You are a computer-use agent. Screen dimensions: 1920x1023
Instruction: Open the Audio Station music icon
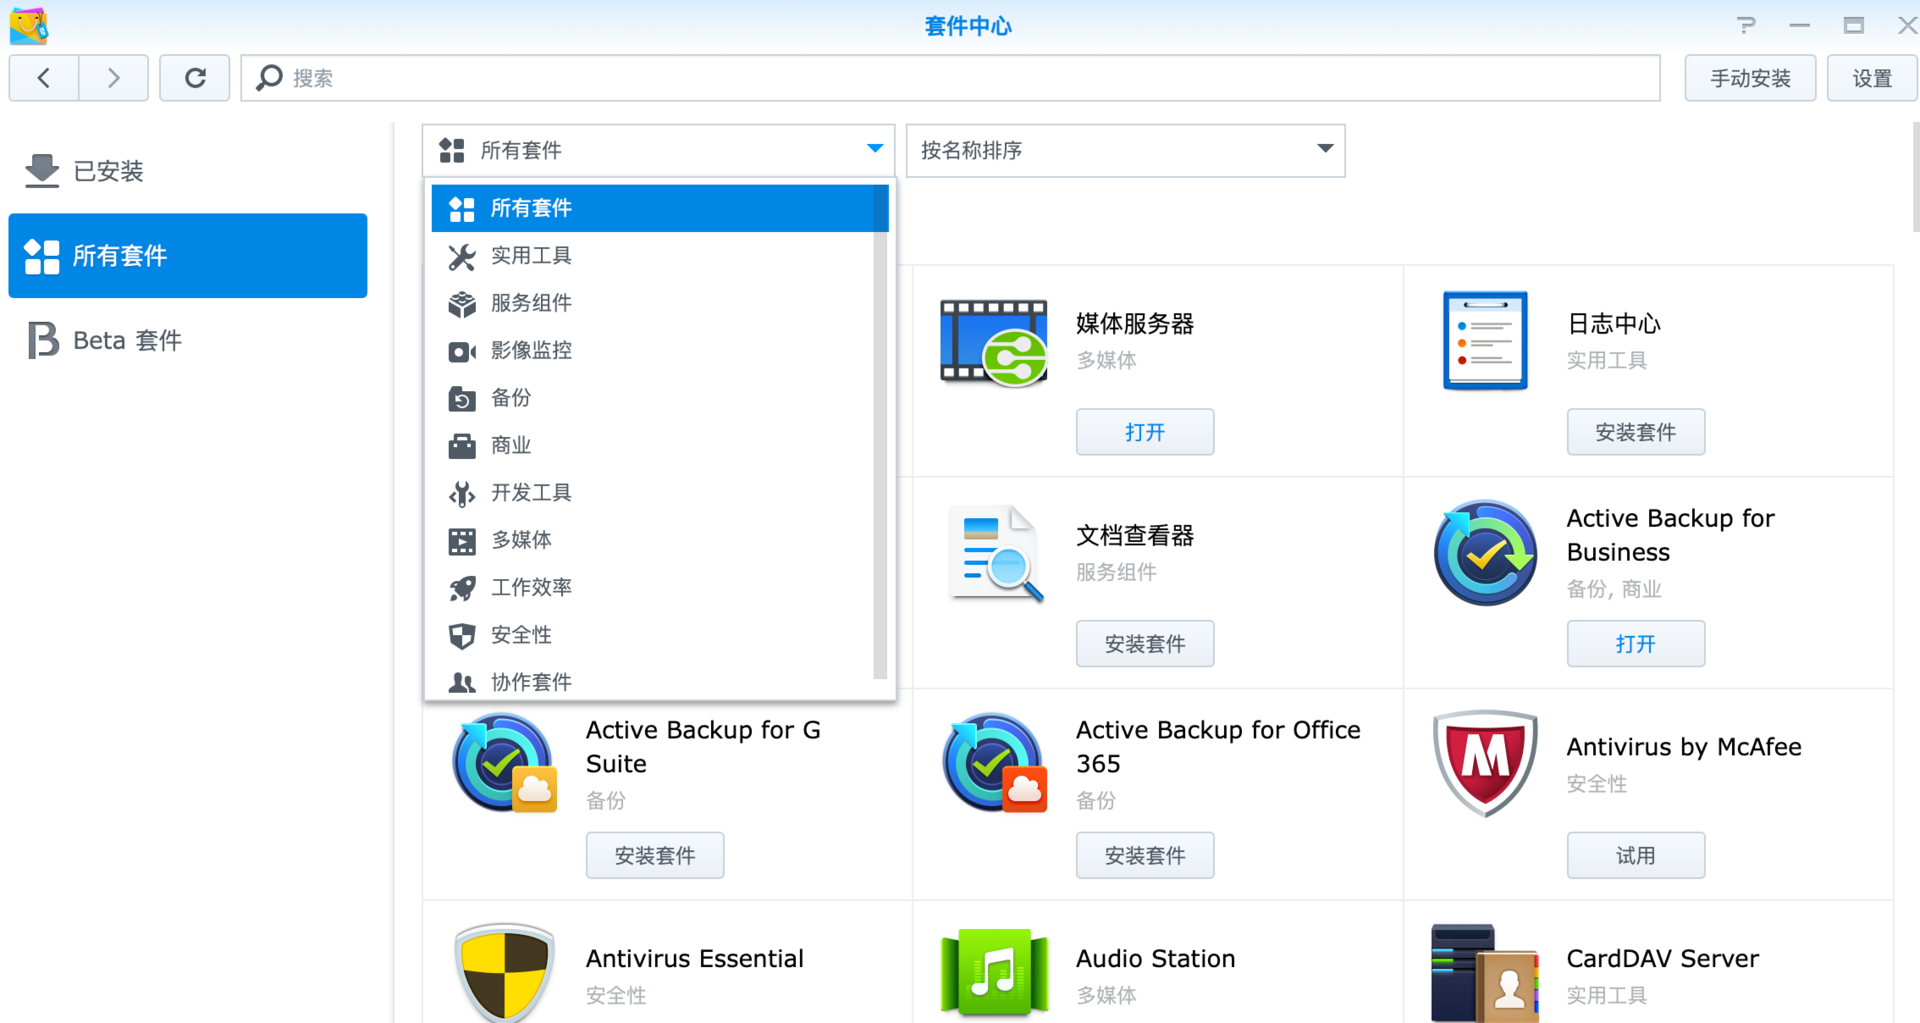[993, 972]
